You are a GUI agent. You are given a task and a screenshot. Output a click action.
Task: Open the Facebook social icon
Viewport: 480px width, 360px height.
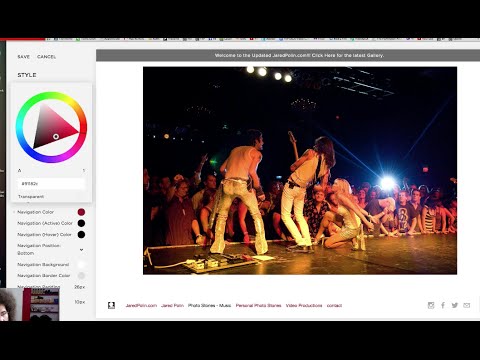(443, 305)
